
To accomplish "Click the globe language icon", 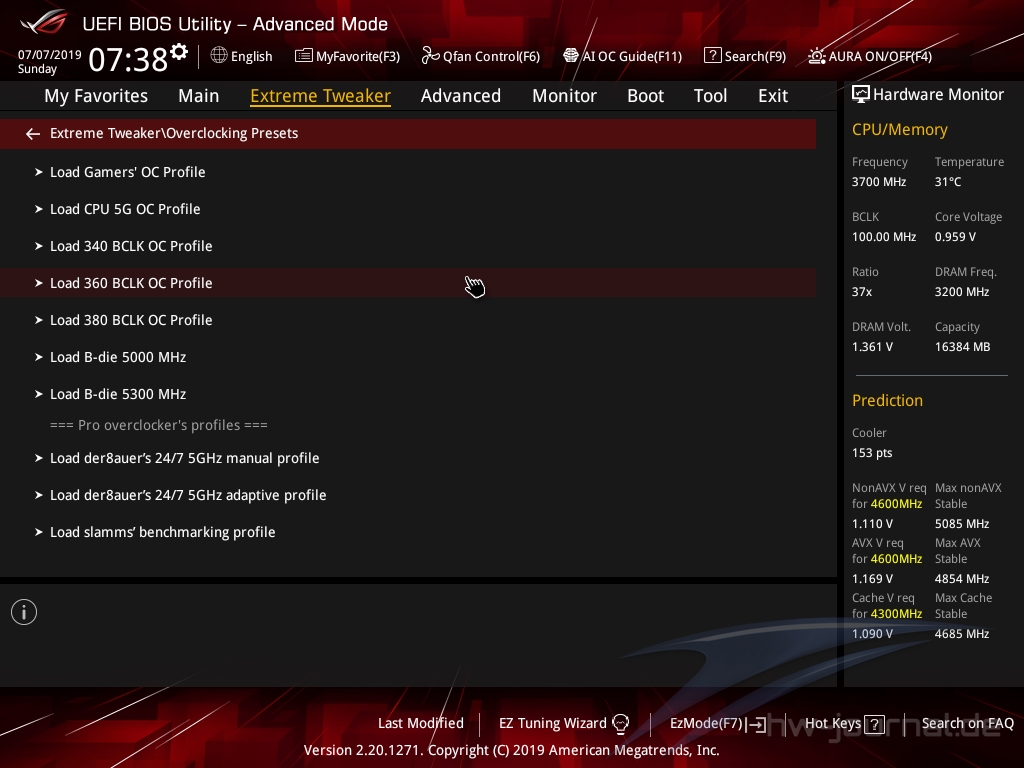I will pos(219,56).
